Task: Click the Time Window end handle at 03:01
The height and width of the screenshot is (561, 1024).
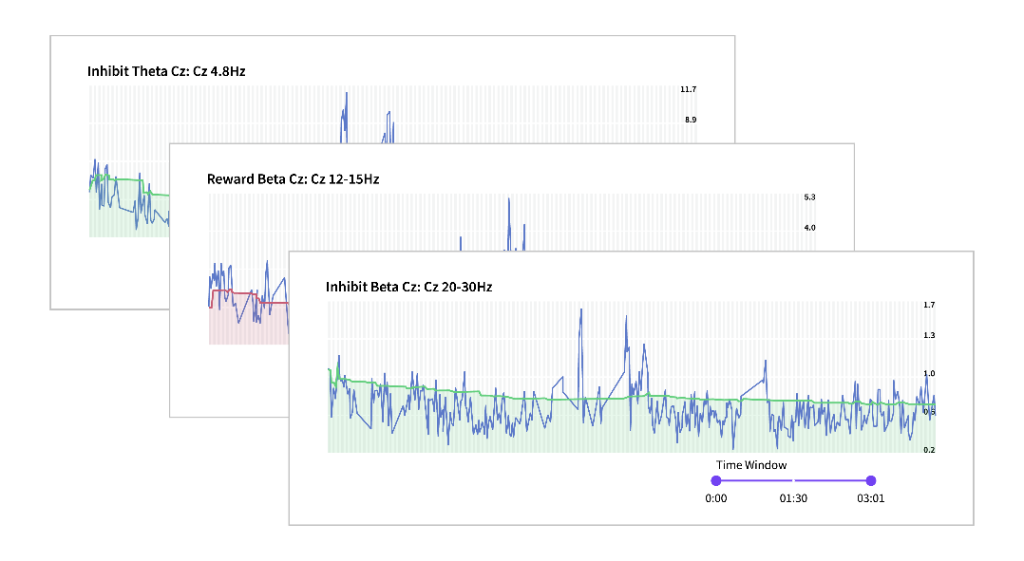Action: 871,481
